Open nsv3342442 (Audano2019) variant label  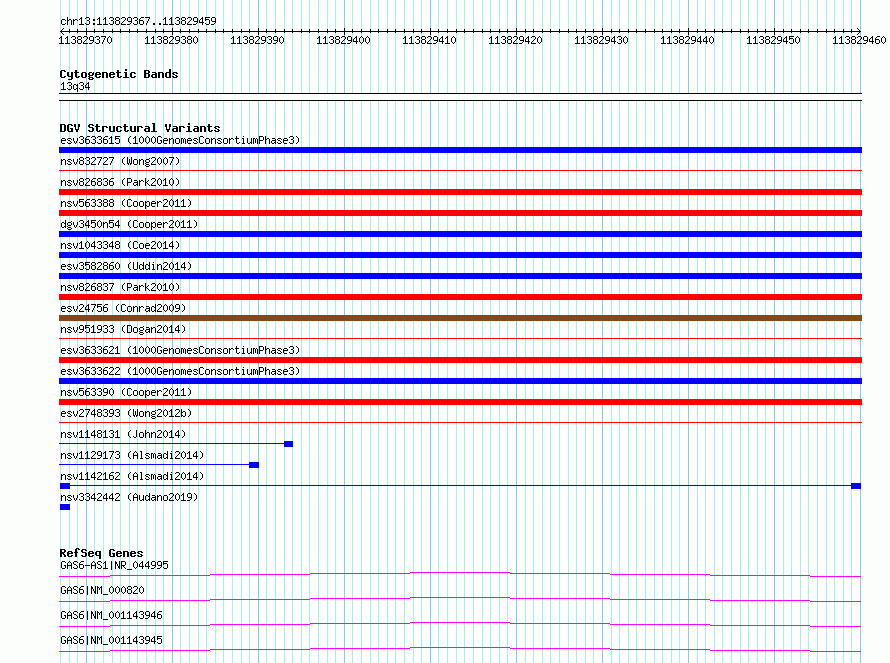coord(129,497)
